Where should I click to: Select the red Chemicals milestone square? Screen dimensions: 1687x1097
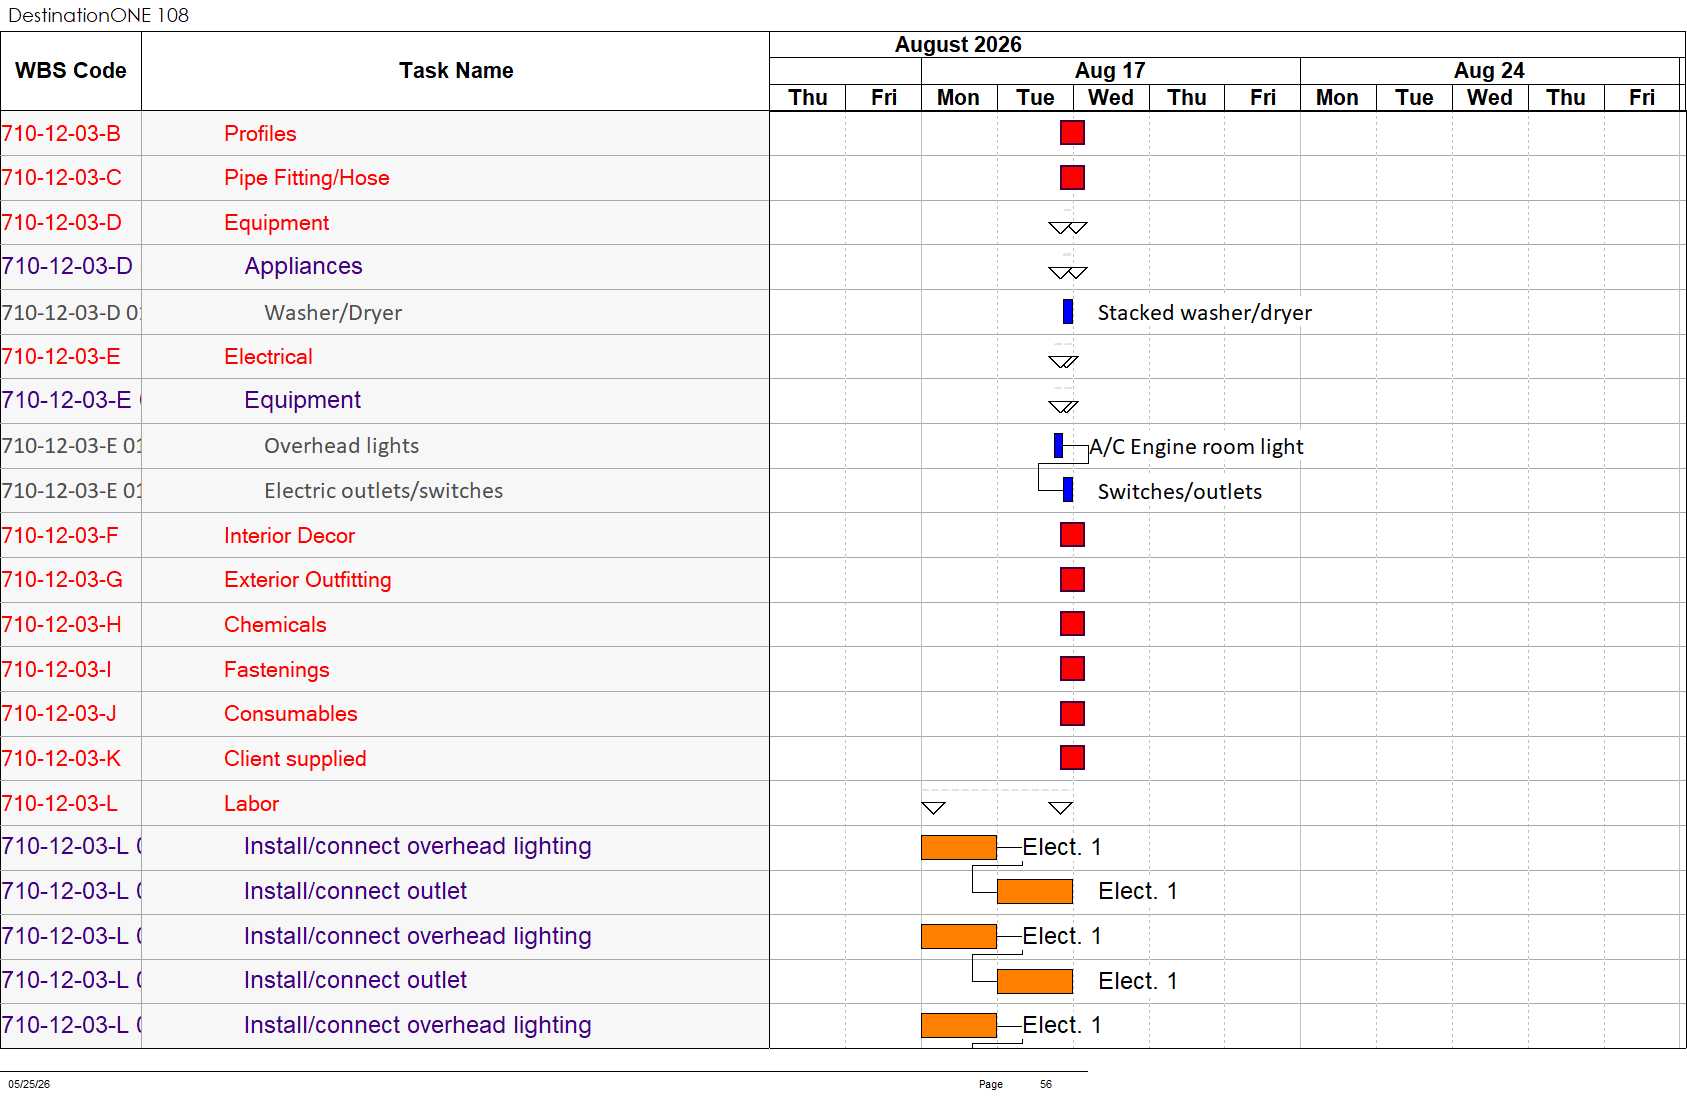point(1072,624)
